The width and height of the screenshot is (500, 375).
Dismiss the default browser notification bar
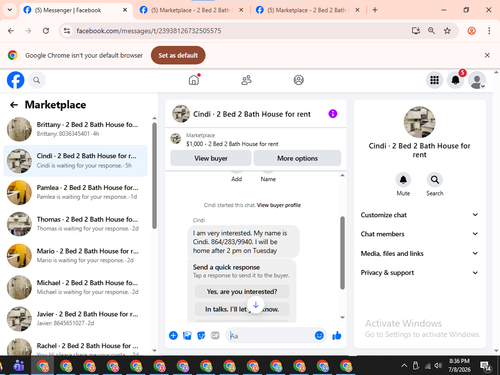[487, 55]
